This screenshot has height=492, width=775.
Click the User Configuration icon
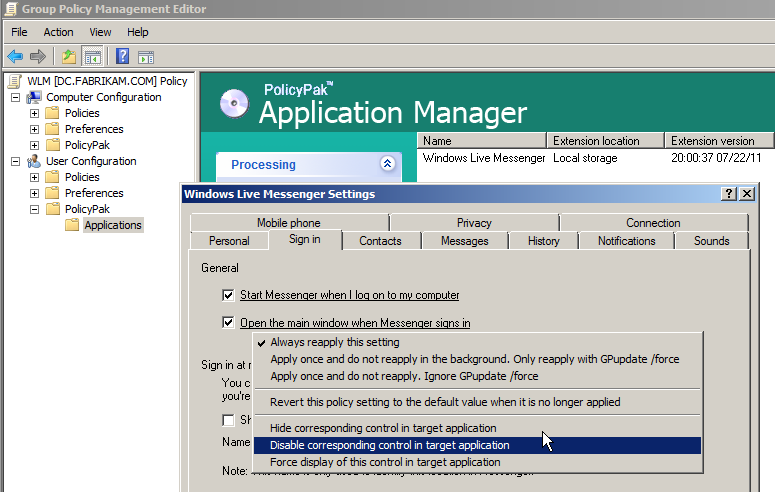34,161
